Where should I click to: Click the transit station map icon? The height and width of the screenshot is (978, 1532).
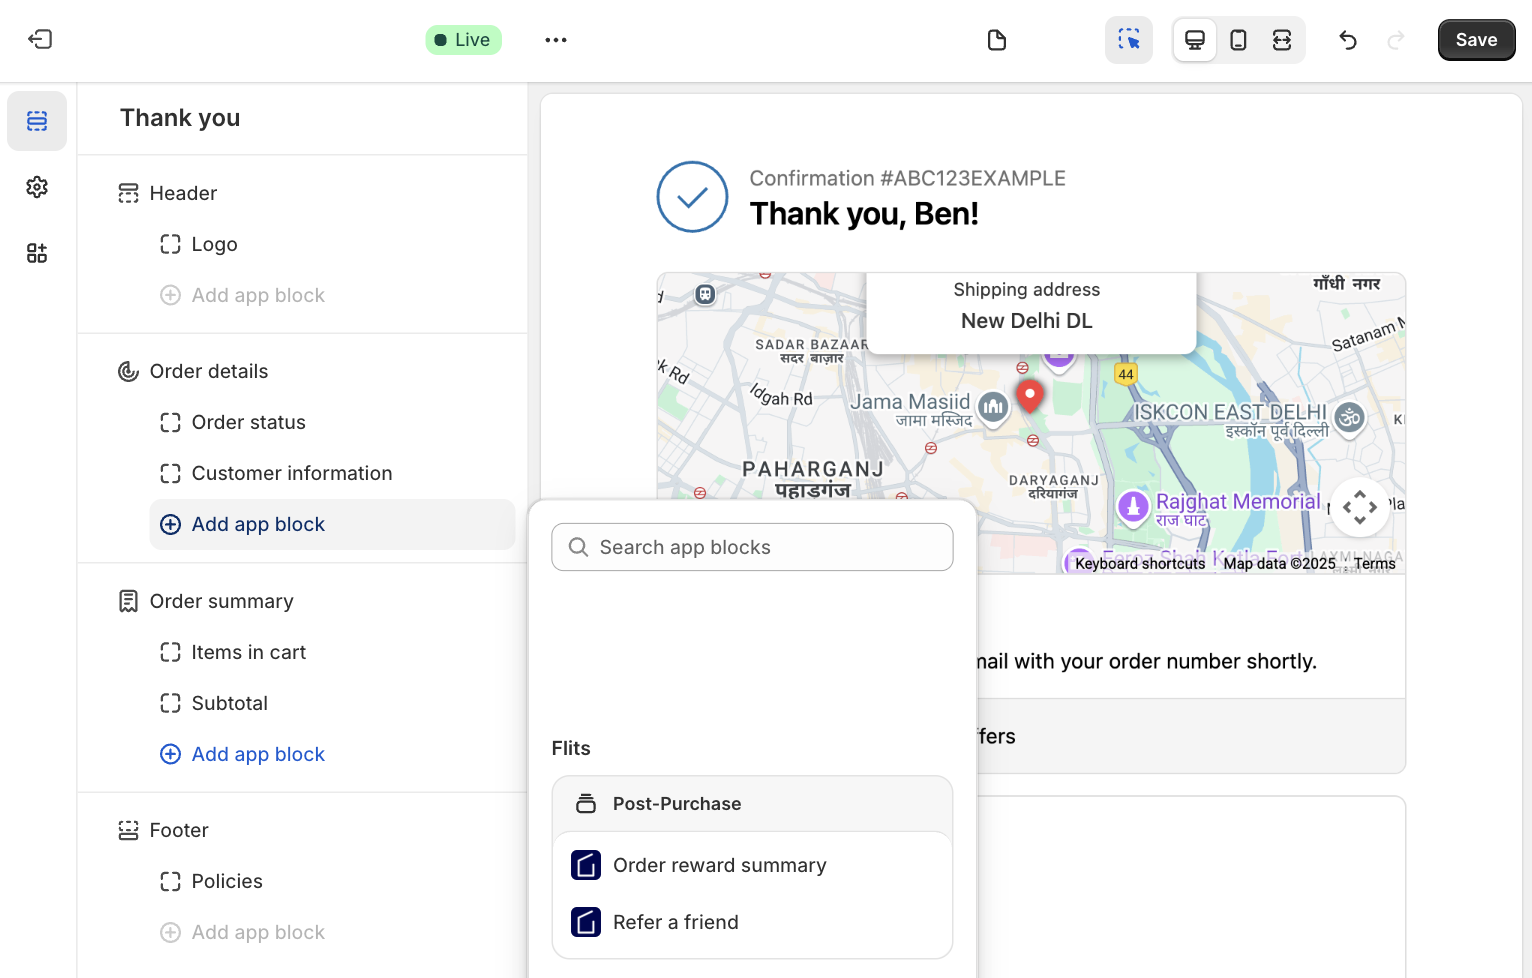pos(706,294)
